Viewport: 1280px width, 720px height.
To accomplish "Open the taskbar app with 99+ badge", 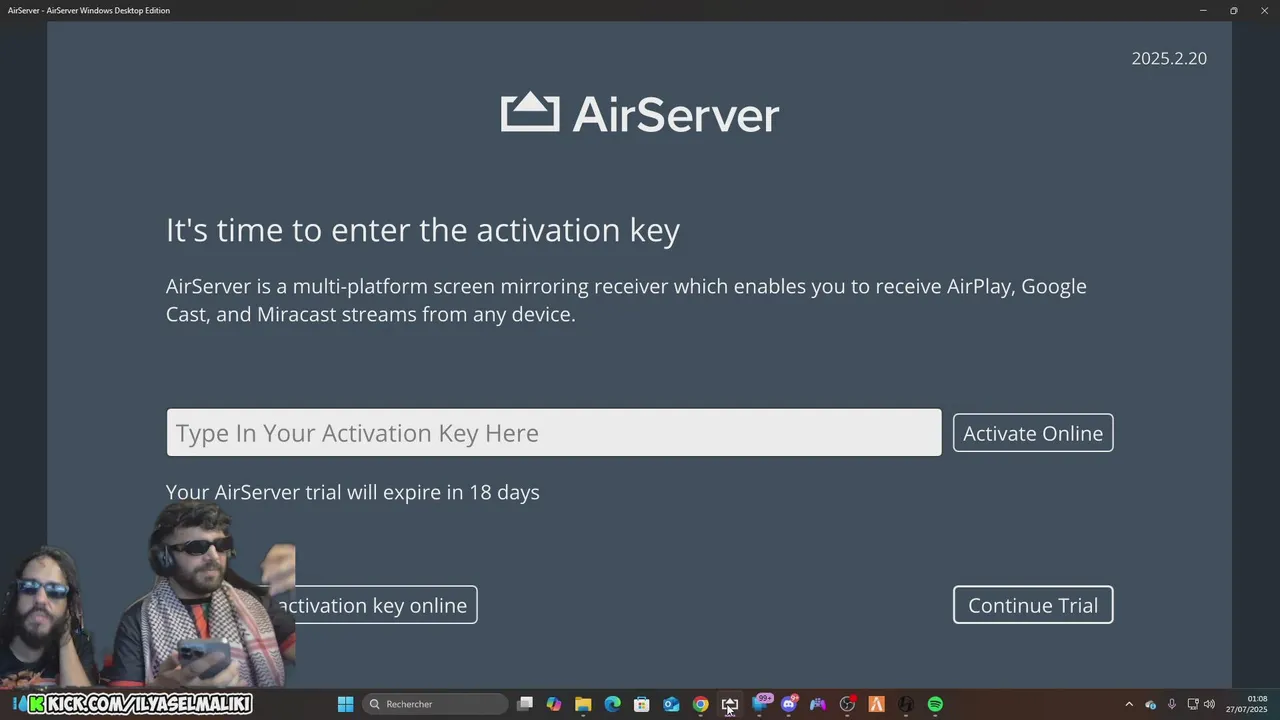I will (x=761, y=704).
